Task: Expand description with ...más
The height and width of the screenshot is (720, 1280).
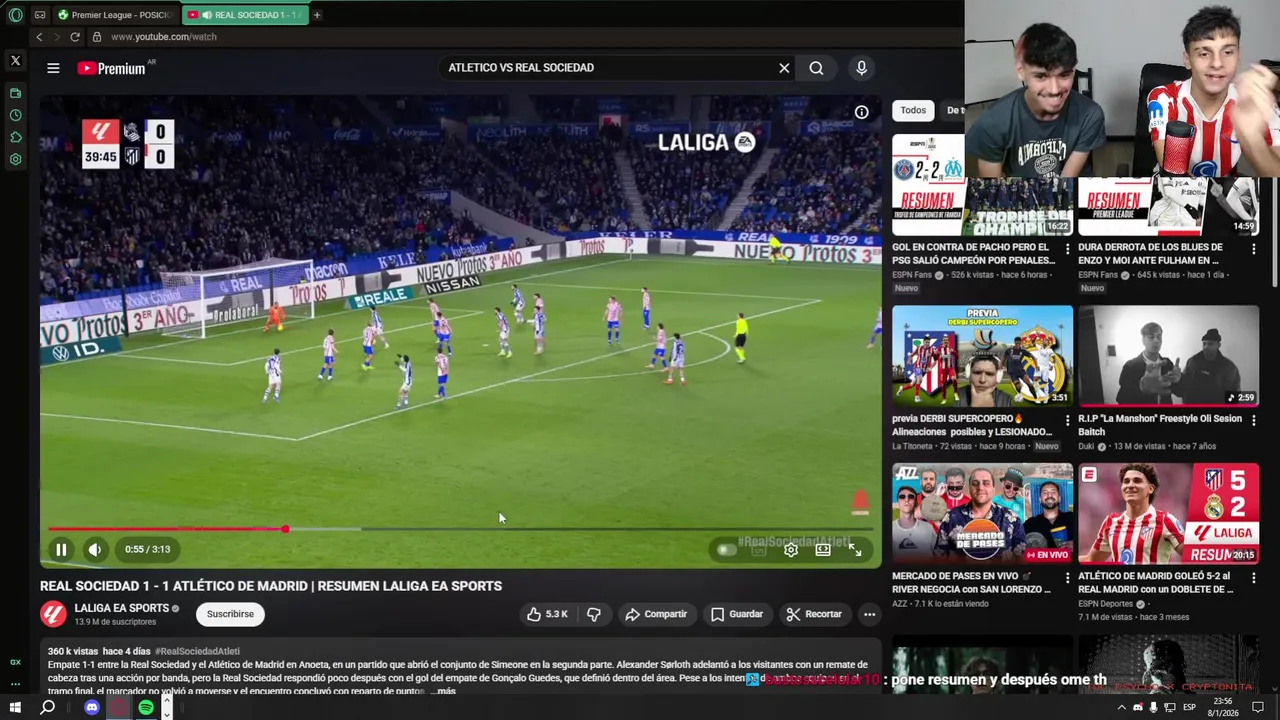Action: point(442,691)
